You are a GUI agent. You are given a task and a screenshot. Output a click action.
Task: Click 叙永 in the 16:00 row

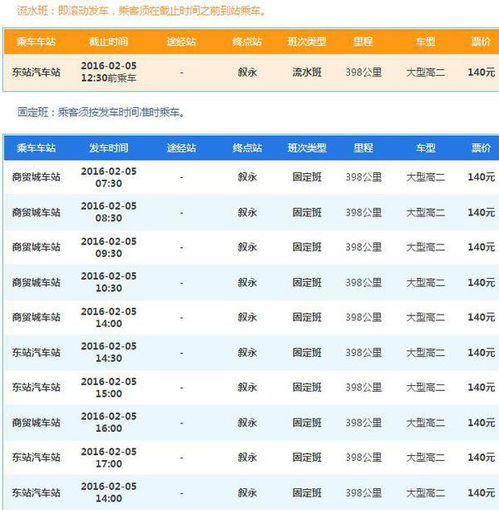247,423
